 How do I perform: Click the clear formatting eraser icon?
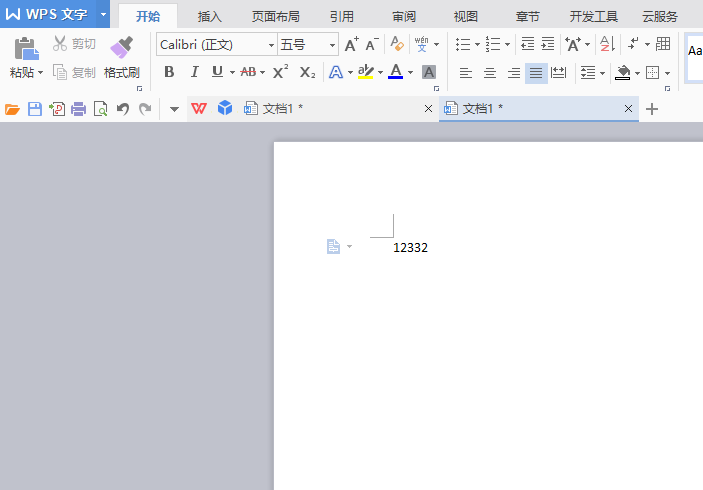point(397,44)
